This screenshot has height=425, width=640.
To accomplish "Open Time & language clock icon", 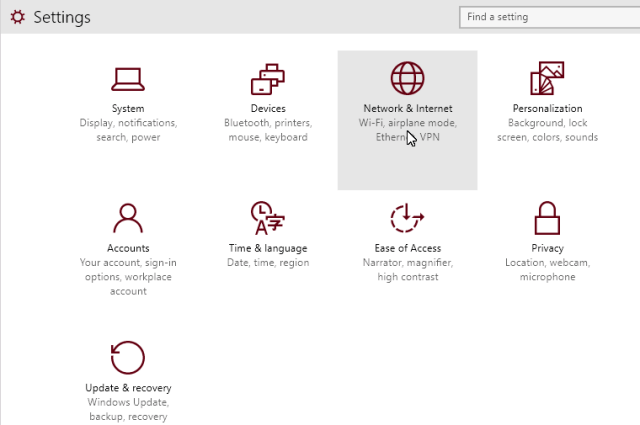I will click(x=268, y=218).
